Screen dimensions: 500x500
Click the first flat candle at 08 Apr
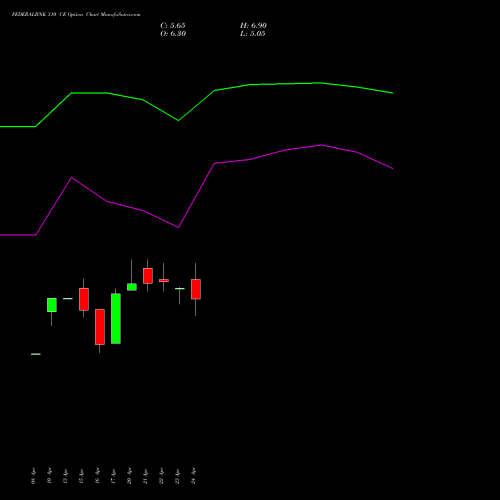pyautogui.click(x=36, y=354)
